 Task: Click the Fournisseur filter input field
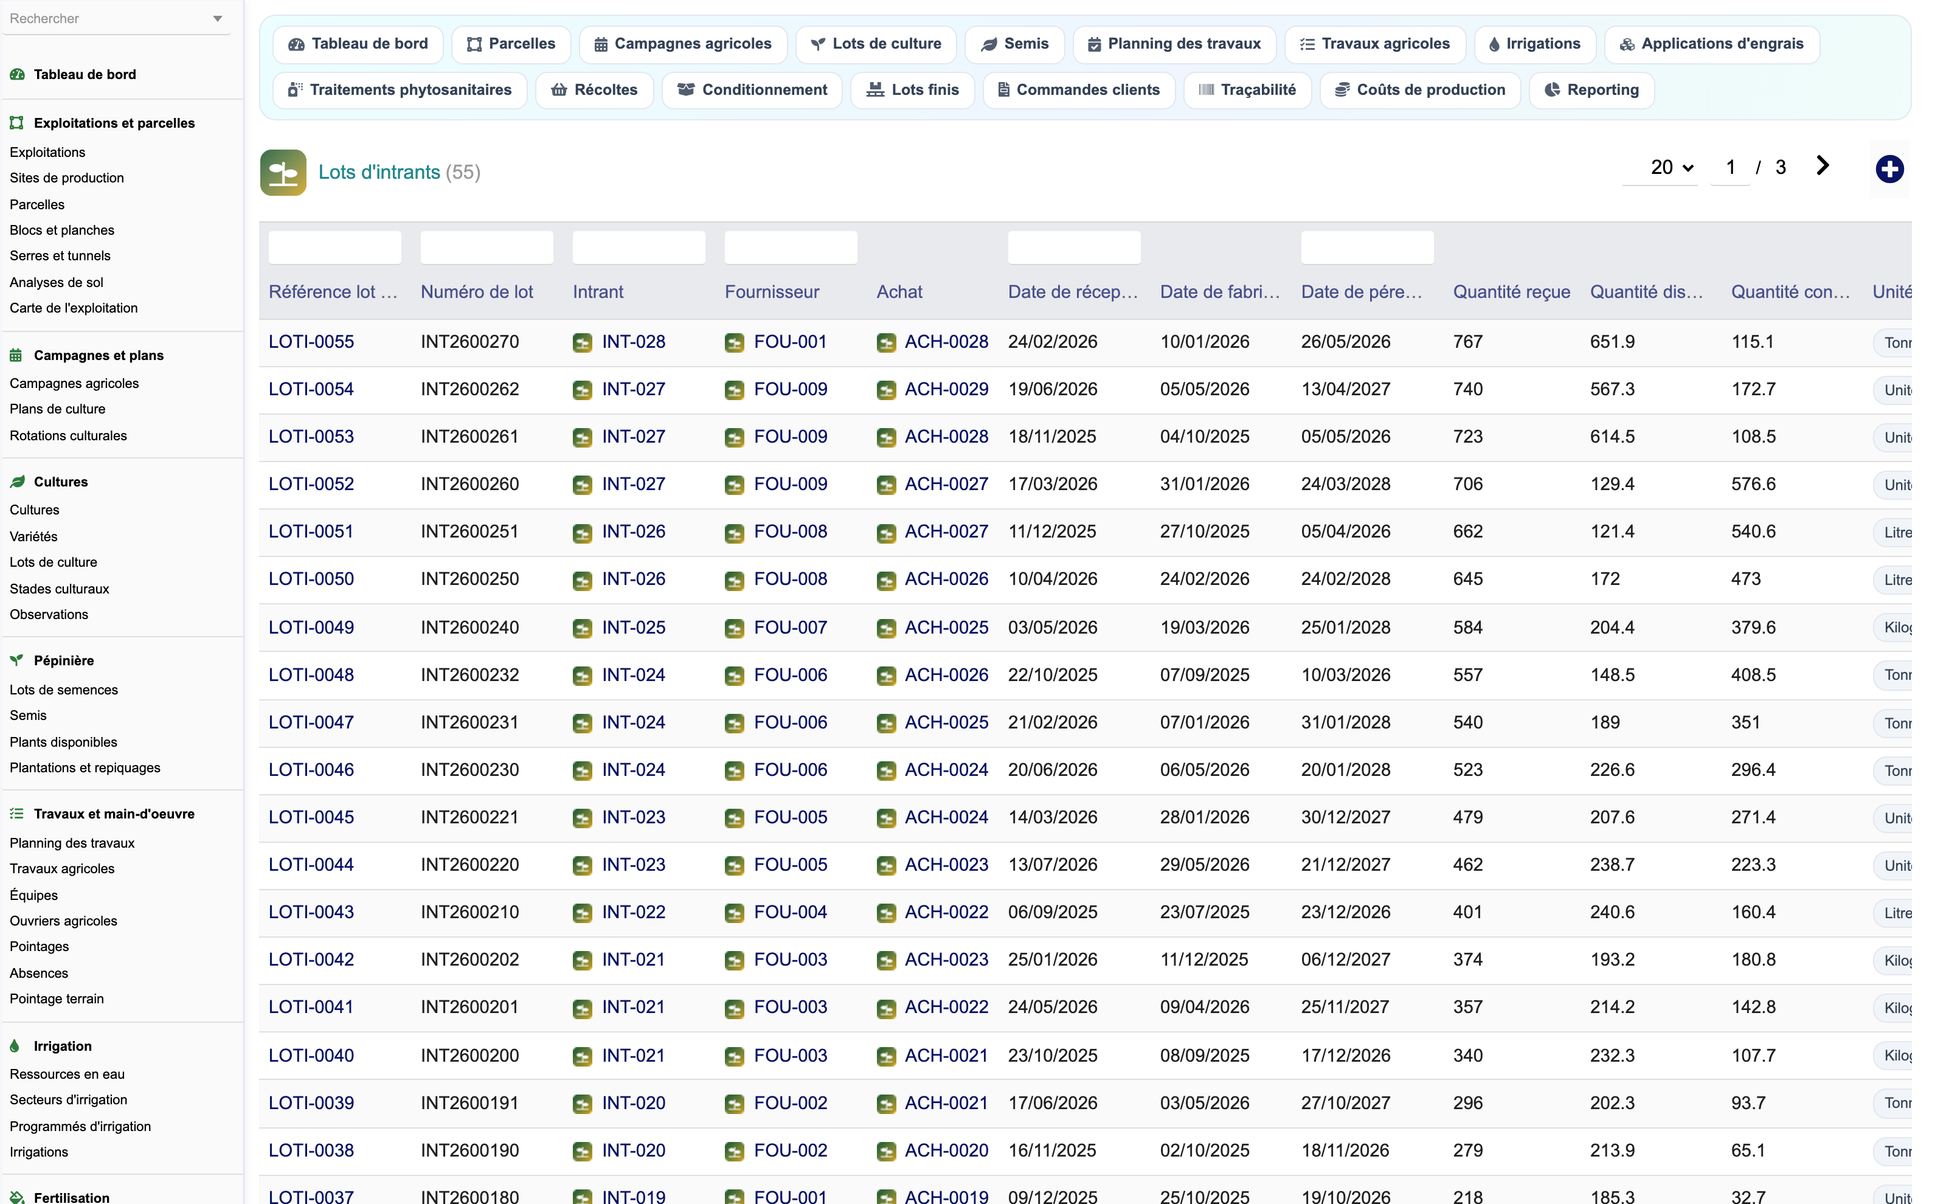tap(790, 247)
